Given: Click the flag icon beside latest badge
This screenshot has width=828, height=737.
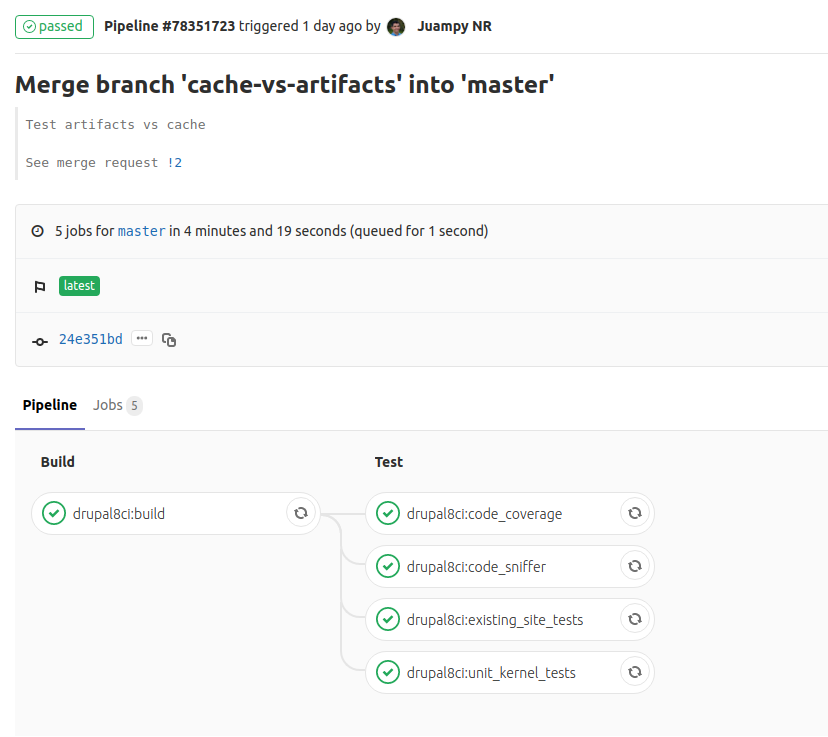Looking at the screenshot, I should (x=40, y=287).
